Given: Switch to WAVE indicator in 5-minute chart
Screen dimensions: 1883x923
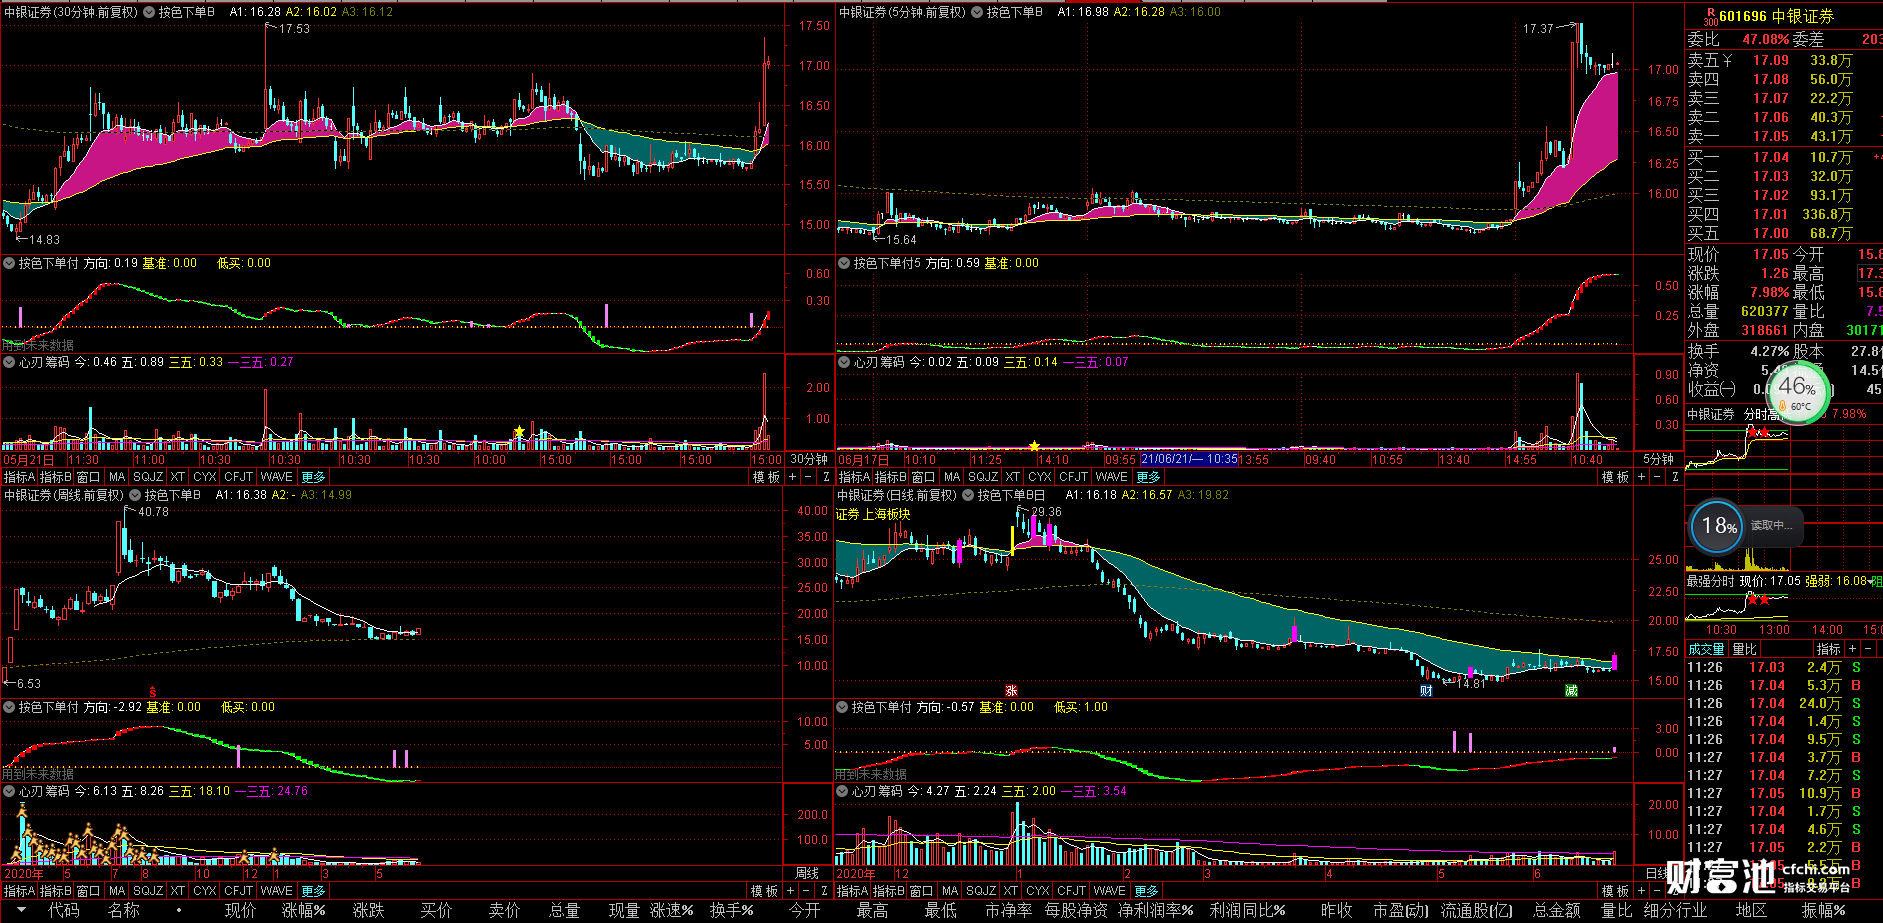Looking at the screenshot, I should (x=1112, y=477).
